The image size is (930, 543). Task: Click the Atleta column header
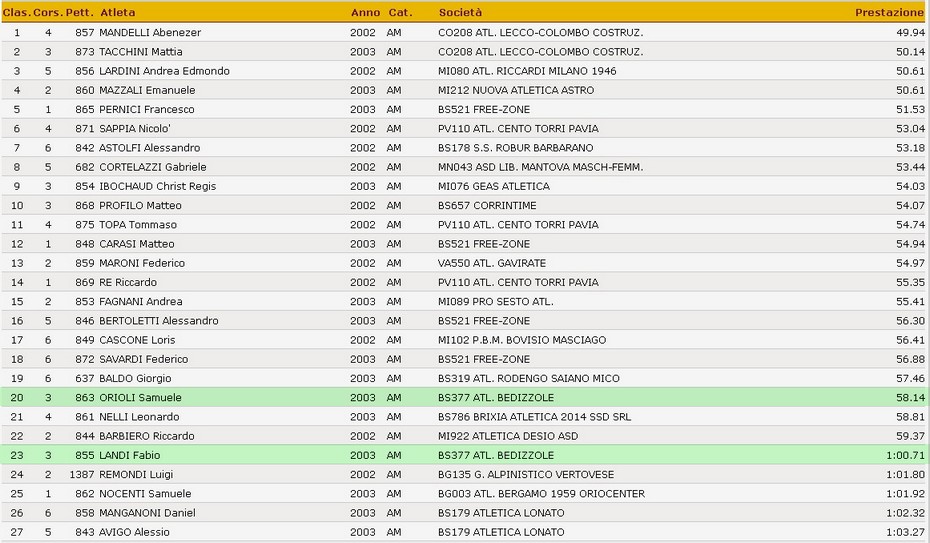(x=117, y=12)
